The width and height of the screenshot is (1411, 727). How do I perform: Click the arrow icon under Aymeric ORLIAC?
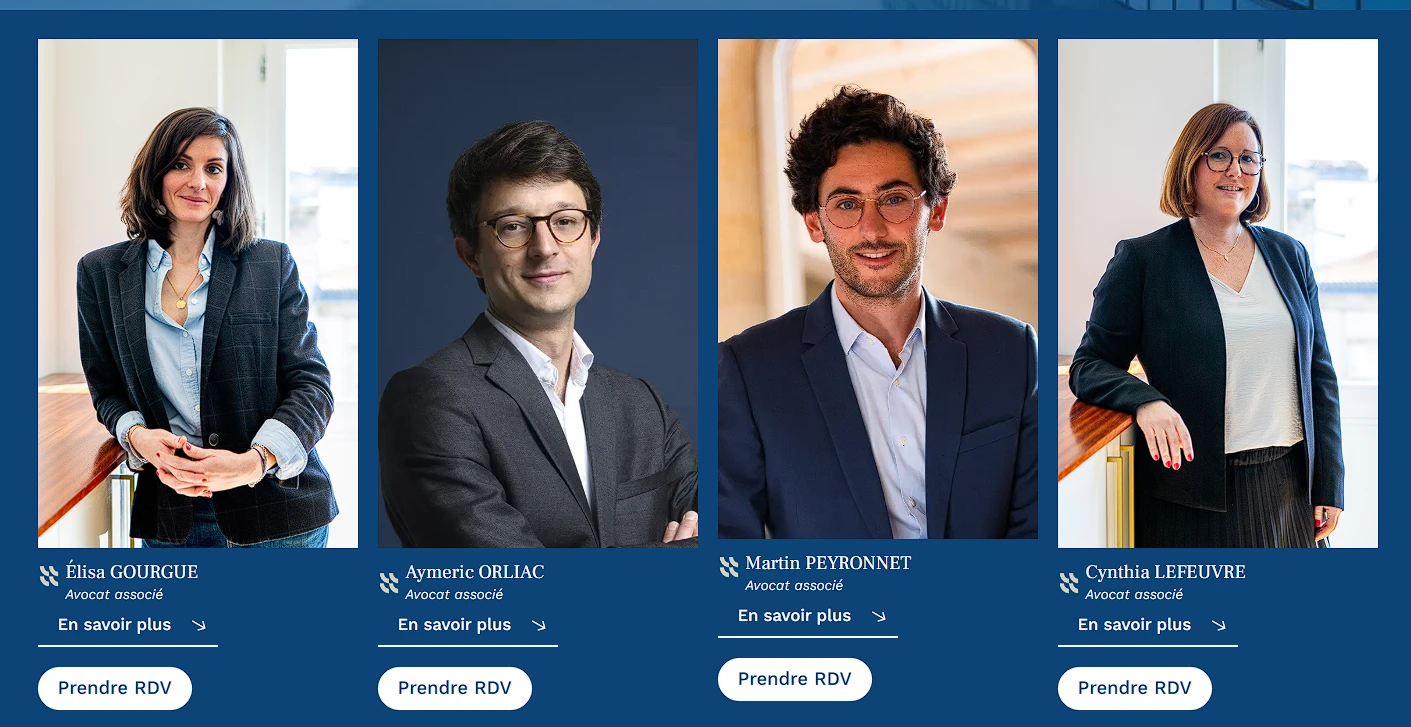point(538,625)
